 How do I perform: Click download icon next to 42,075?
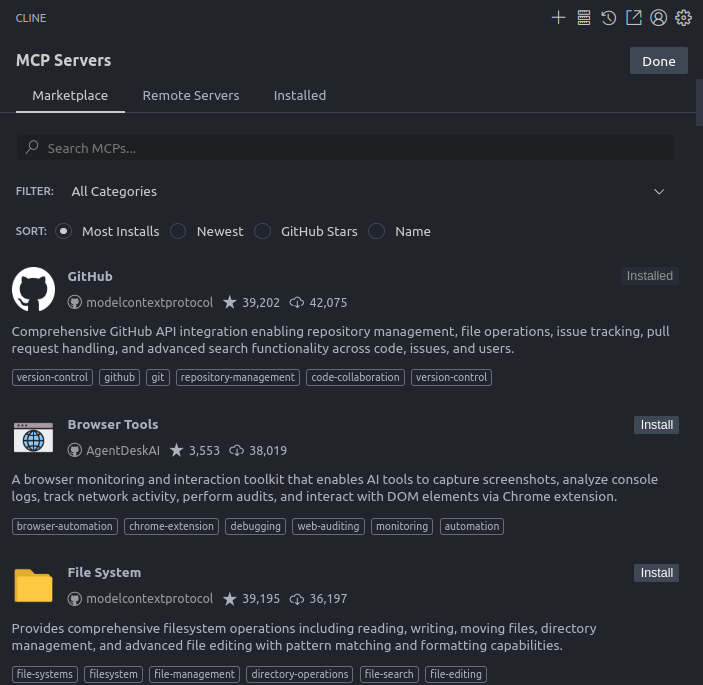[296, 303]
